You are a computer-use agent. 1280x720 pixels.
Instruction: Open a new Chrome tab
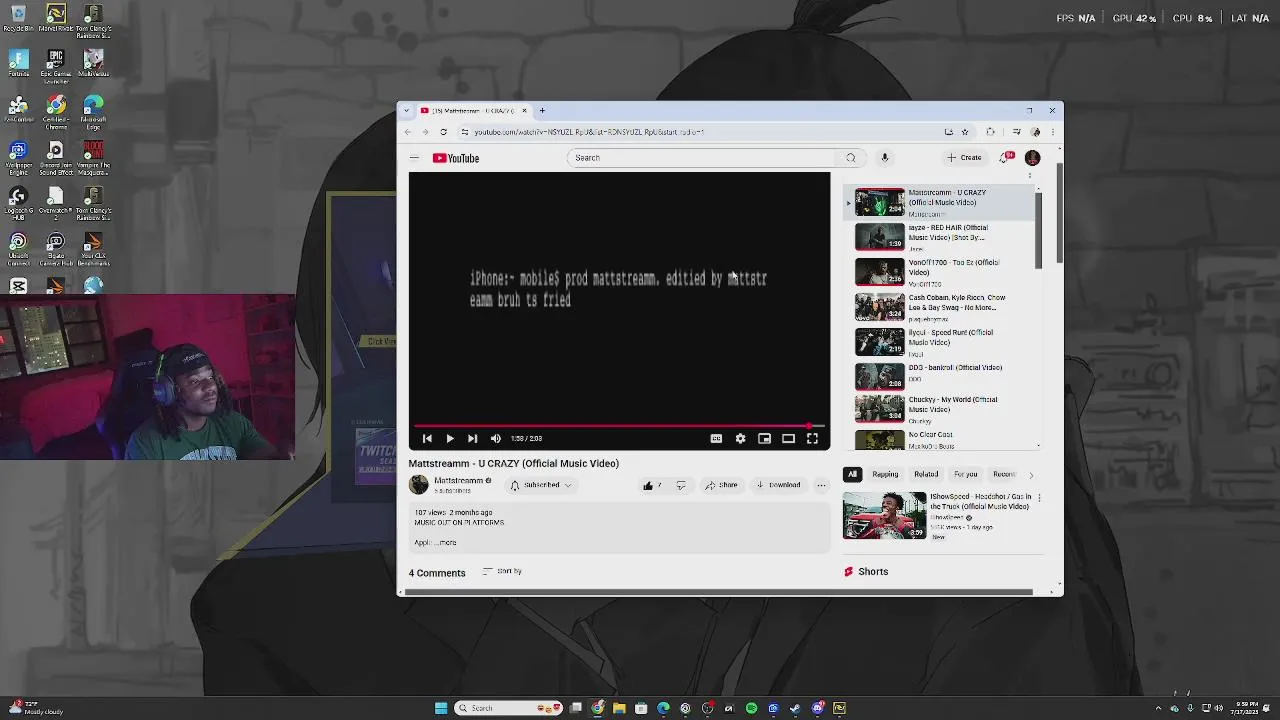[x=542, y=111]
